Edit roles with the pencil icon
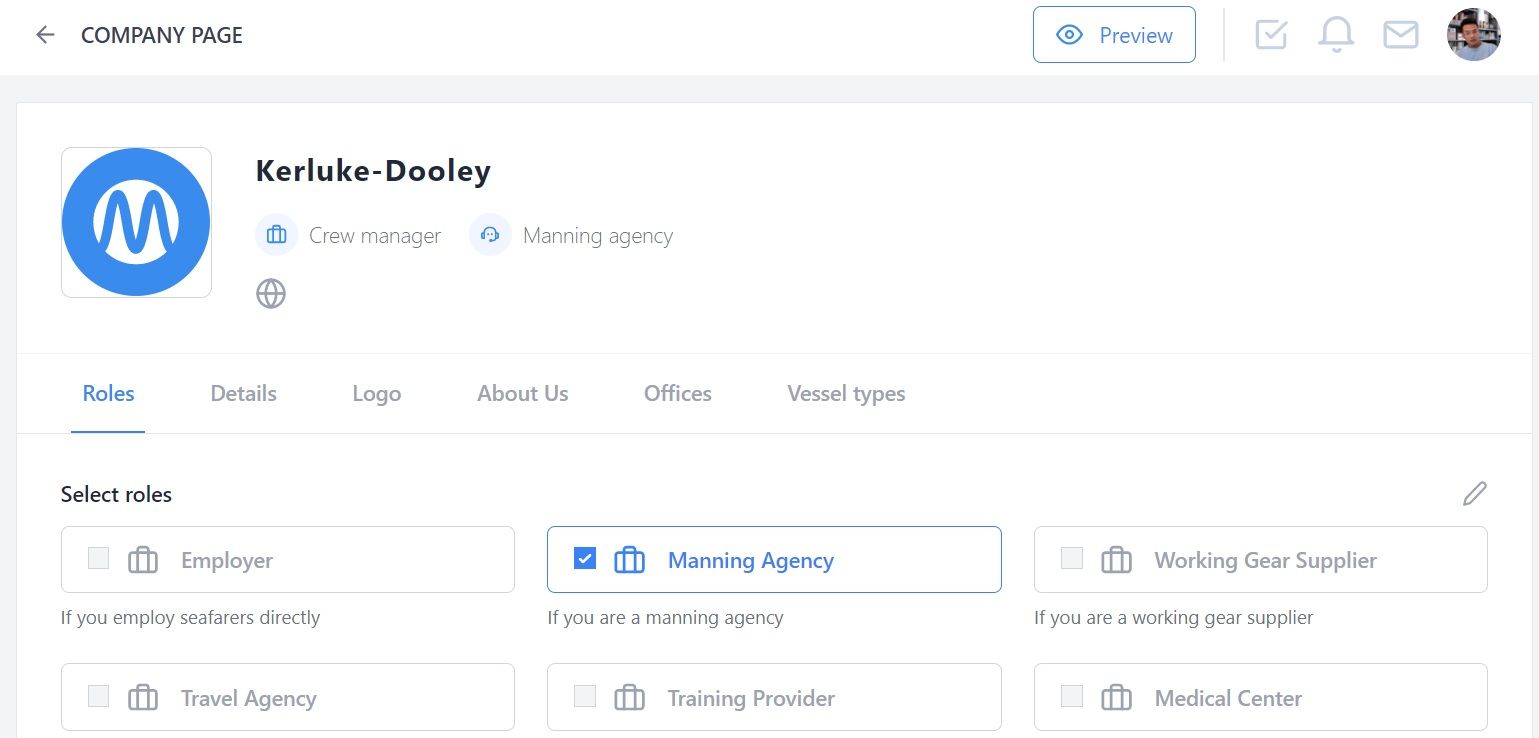The width and height of the screenshot is (1539, 738). [1474, 493]
